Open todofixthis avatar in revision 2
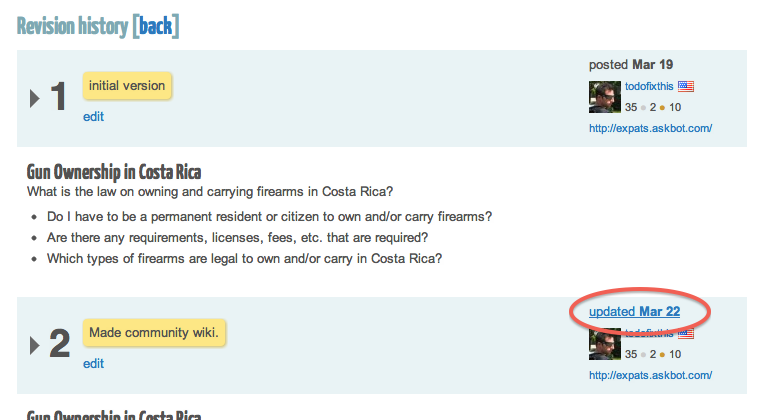The width and height of the screenshot is (758, 420). [604, 344]
